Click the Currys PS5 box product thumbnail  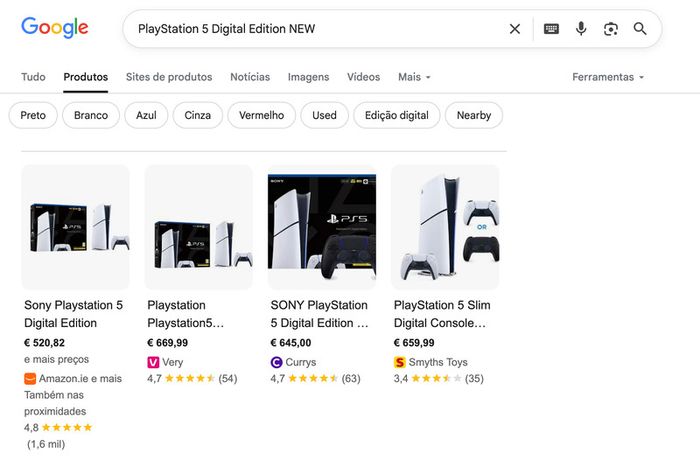pos(322,227)
